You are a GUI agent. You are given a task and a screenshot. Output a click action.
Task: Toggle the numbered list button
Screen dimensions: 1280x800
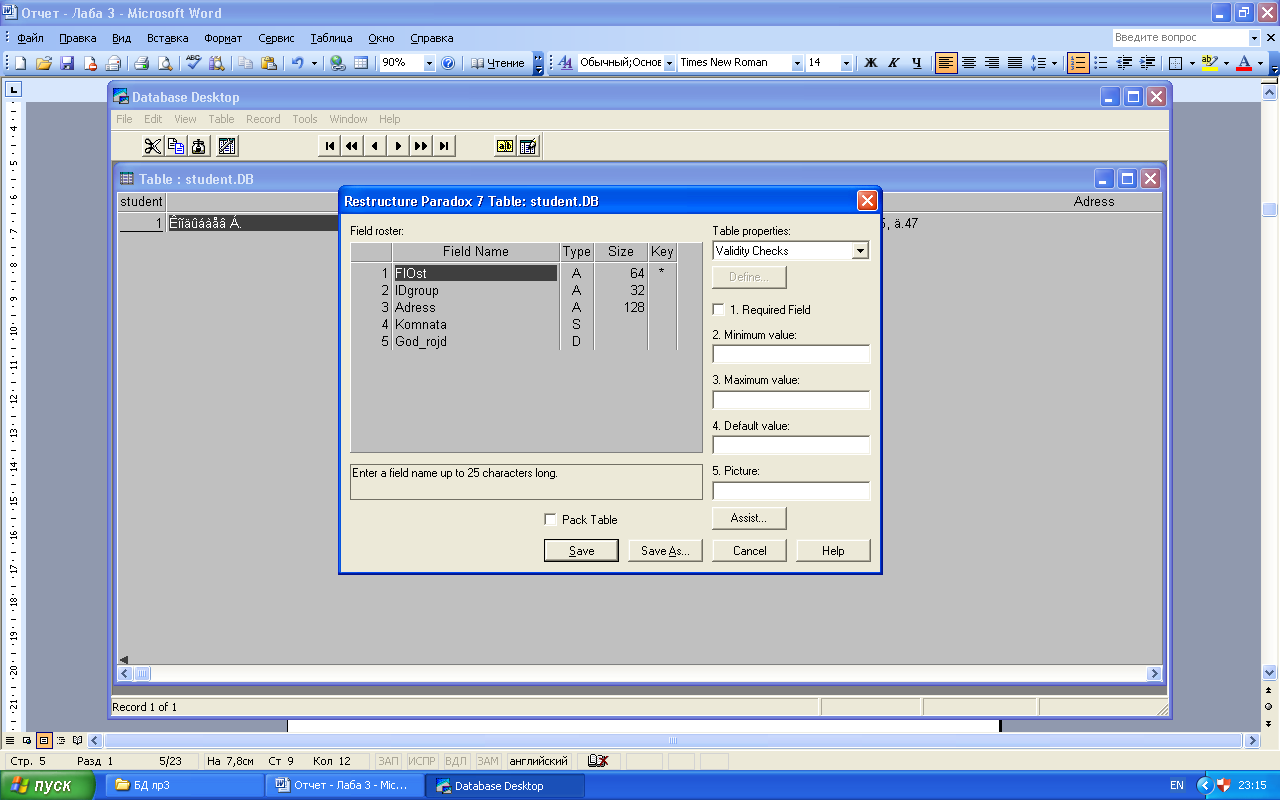pyautogui.click(x=1077, y=63)
